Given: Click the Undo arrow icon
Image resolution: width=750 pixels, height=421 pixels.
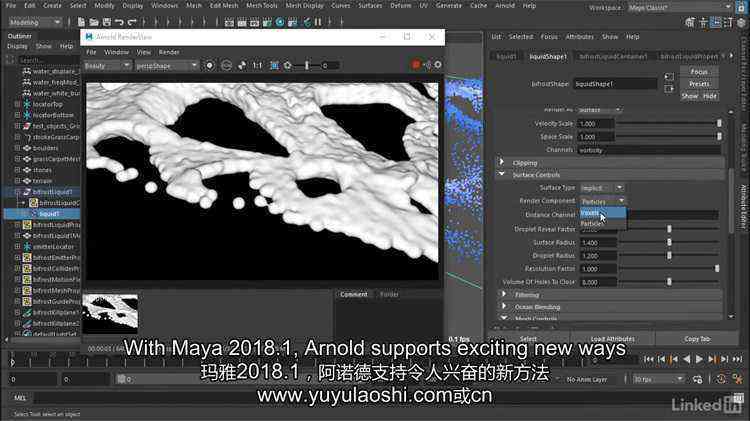Looking at the screenshot, I should click(x=119, y=22).
